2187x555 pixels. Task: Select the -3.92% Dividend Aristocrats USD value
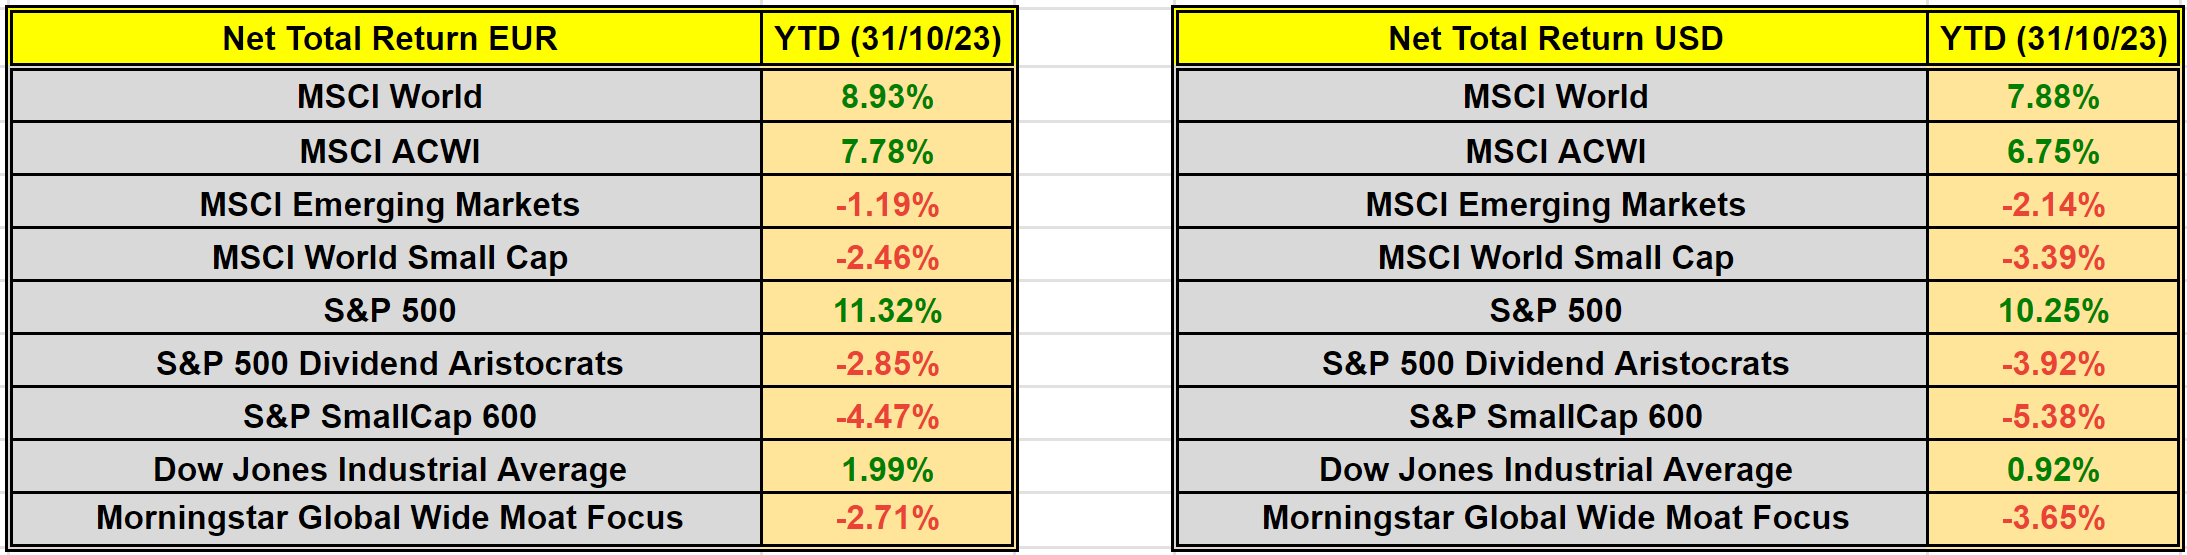(2053, 362)
